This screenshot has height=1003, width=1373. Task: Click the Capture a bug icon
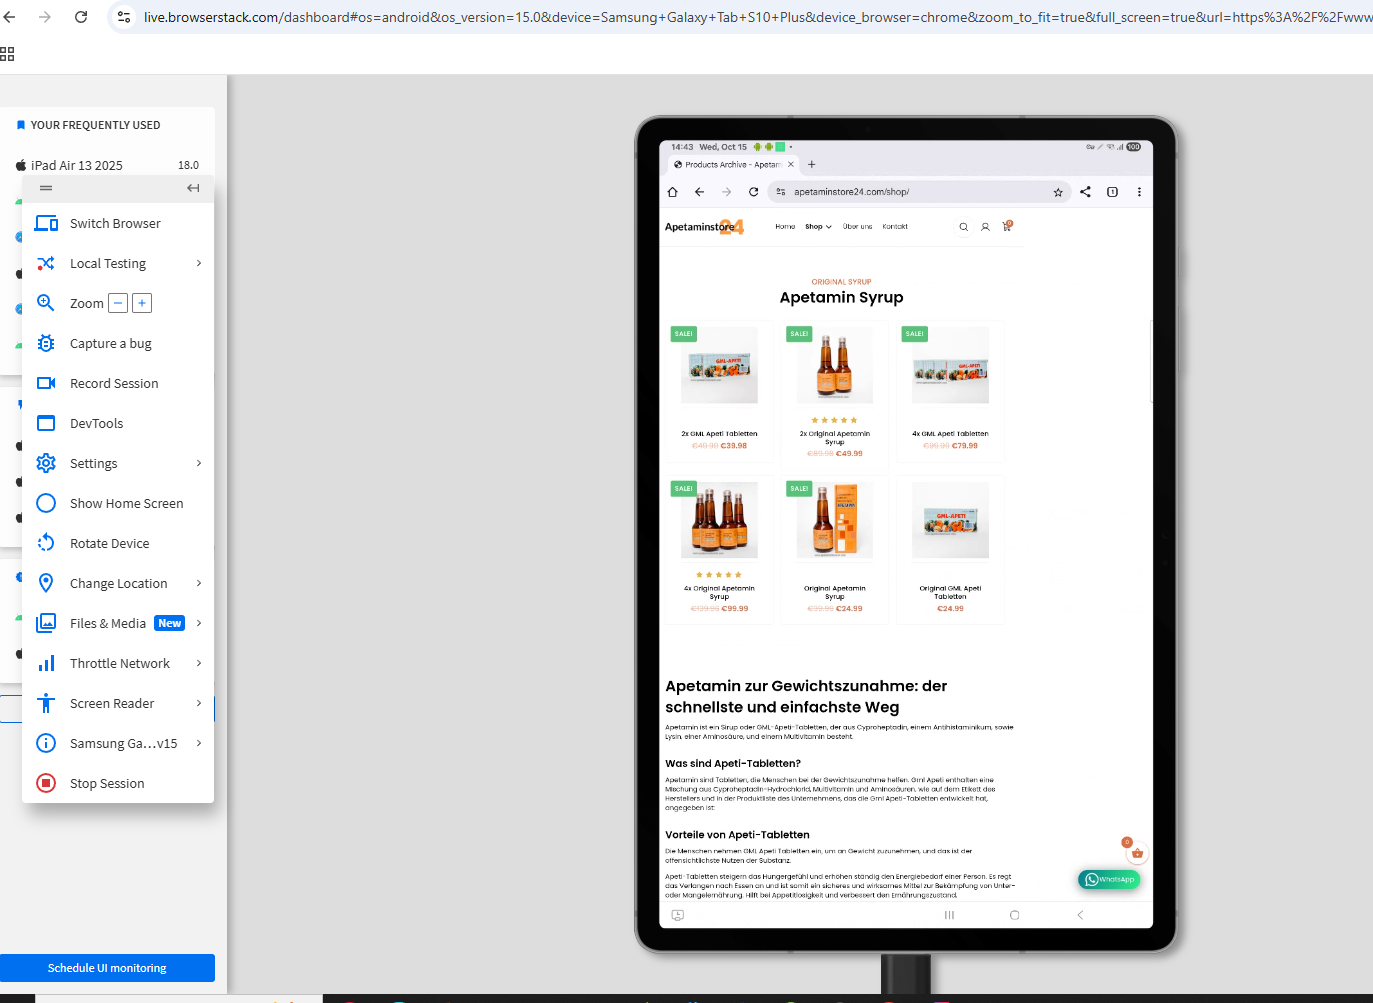46,343
